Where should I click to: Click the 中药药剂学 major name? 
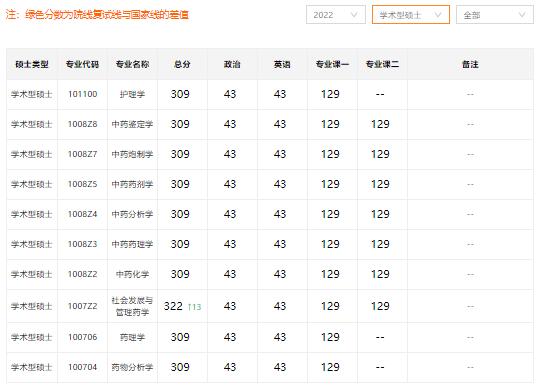(132, 184)
